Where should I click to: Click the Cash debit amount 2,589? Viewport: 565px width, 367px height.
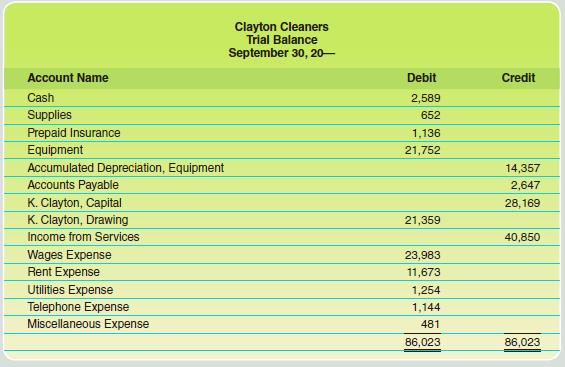tap(426, 98)
